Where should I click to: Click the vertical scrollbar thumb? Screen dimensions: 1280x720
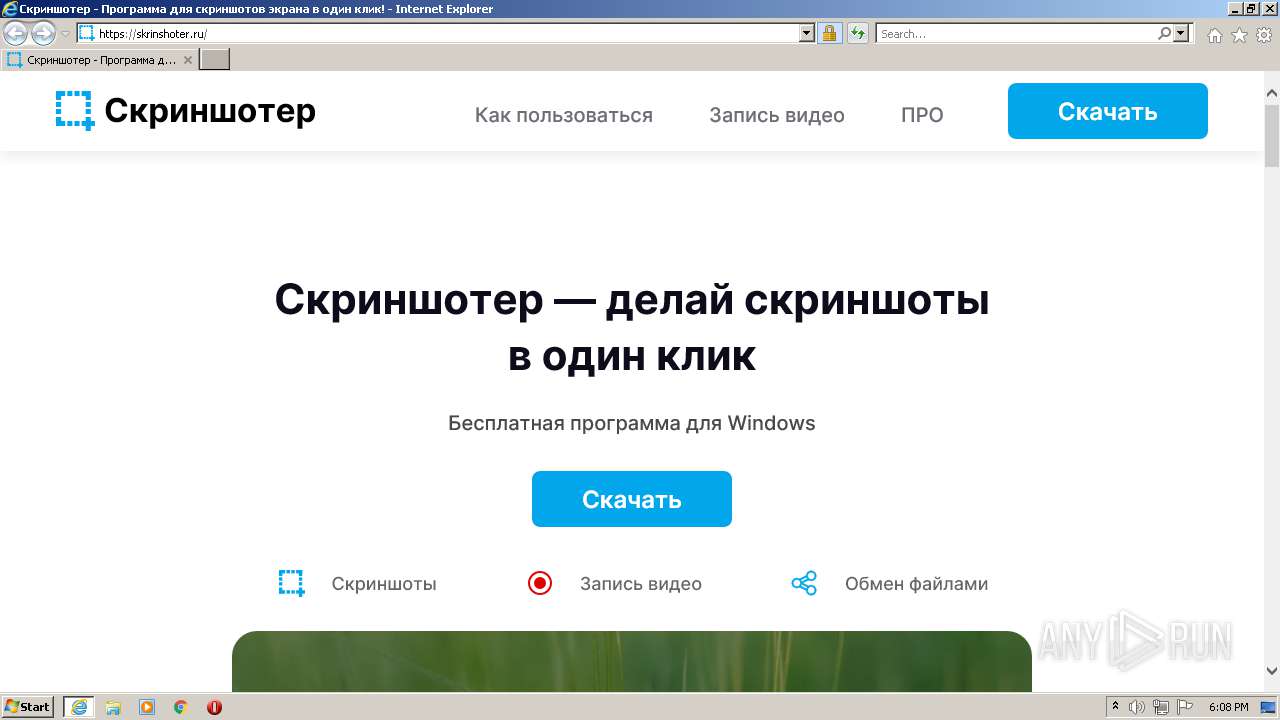click(1272, 135)
